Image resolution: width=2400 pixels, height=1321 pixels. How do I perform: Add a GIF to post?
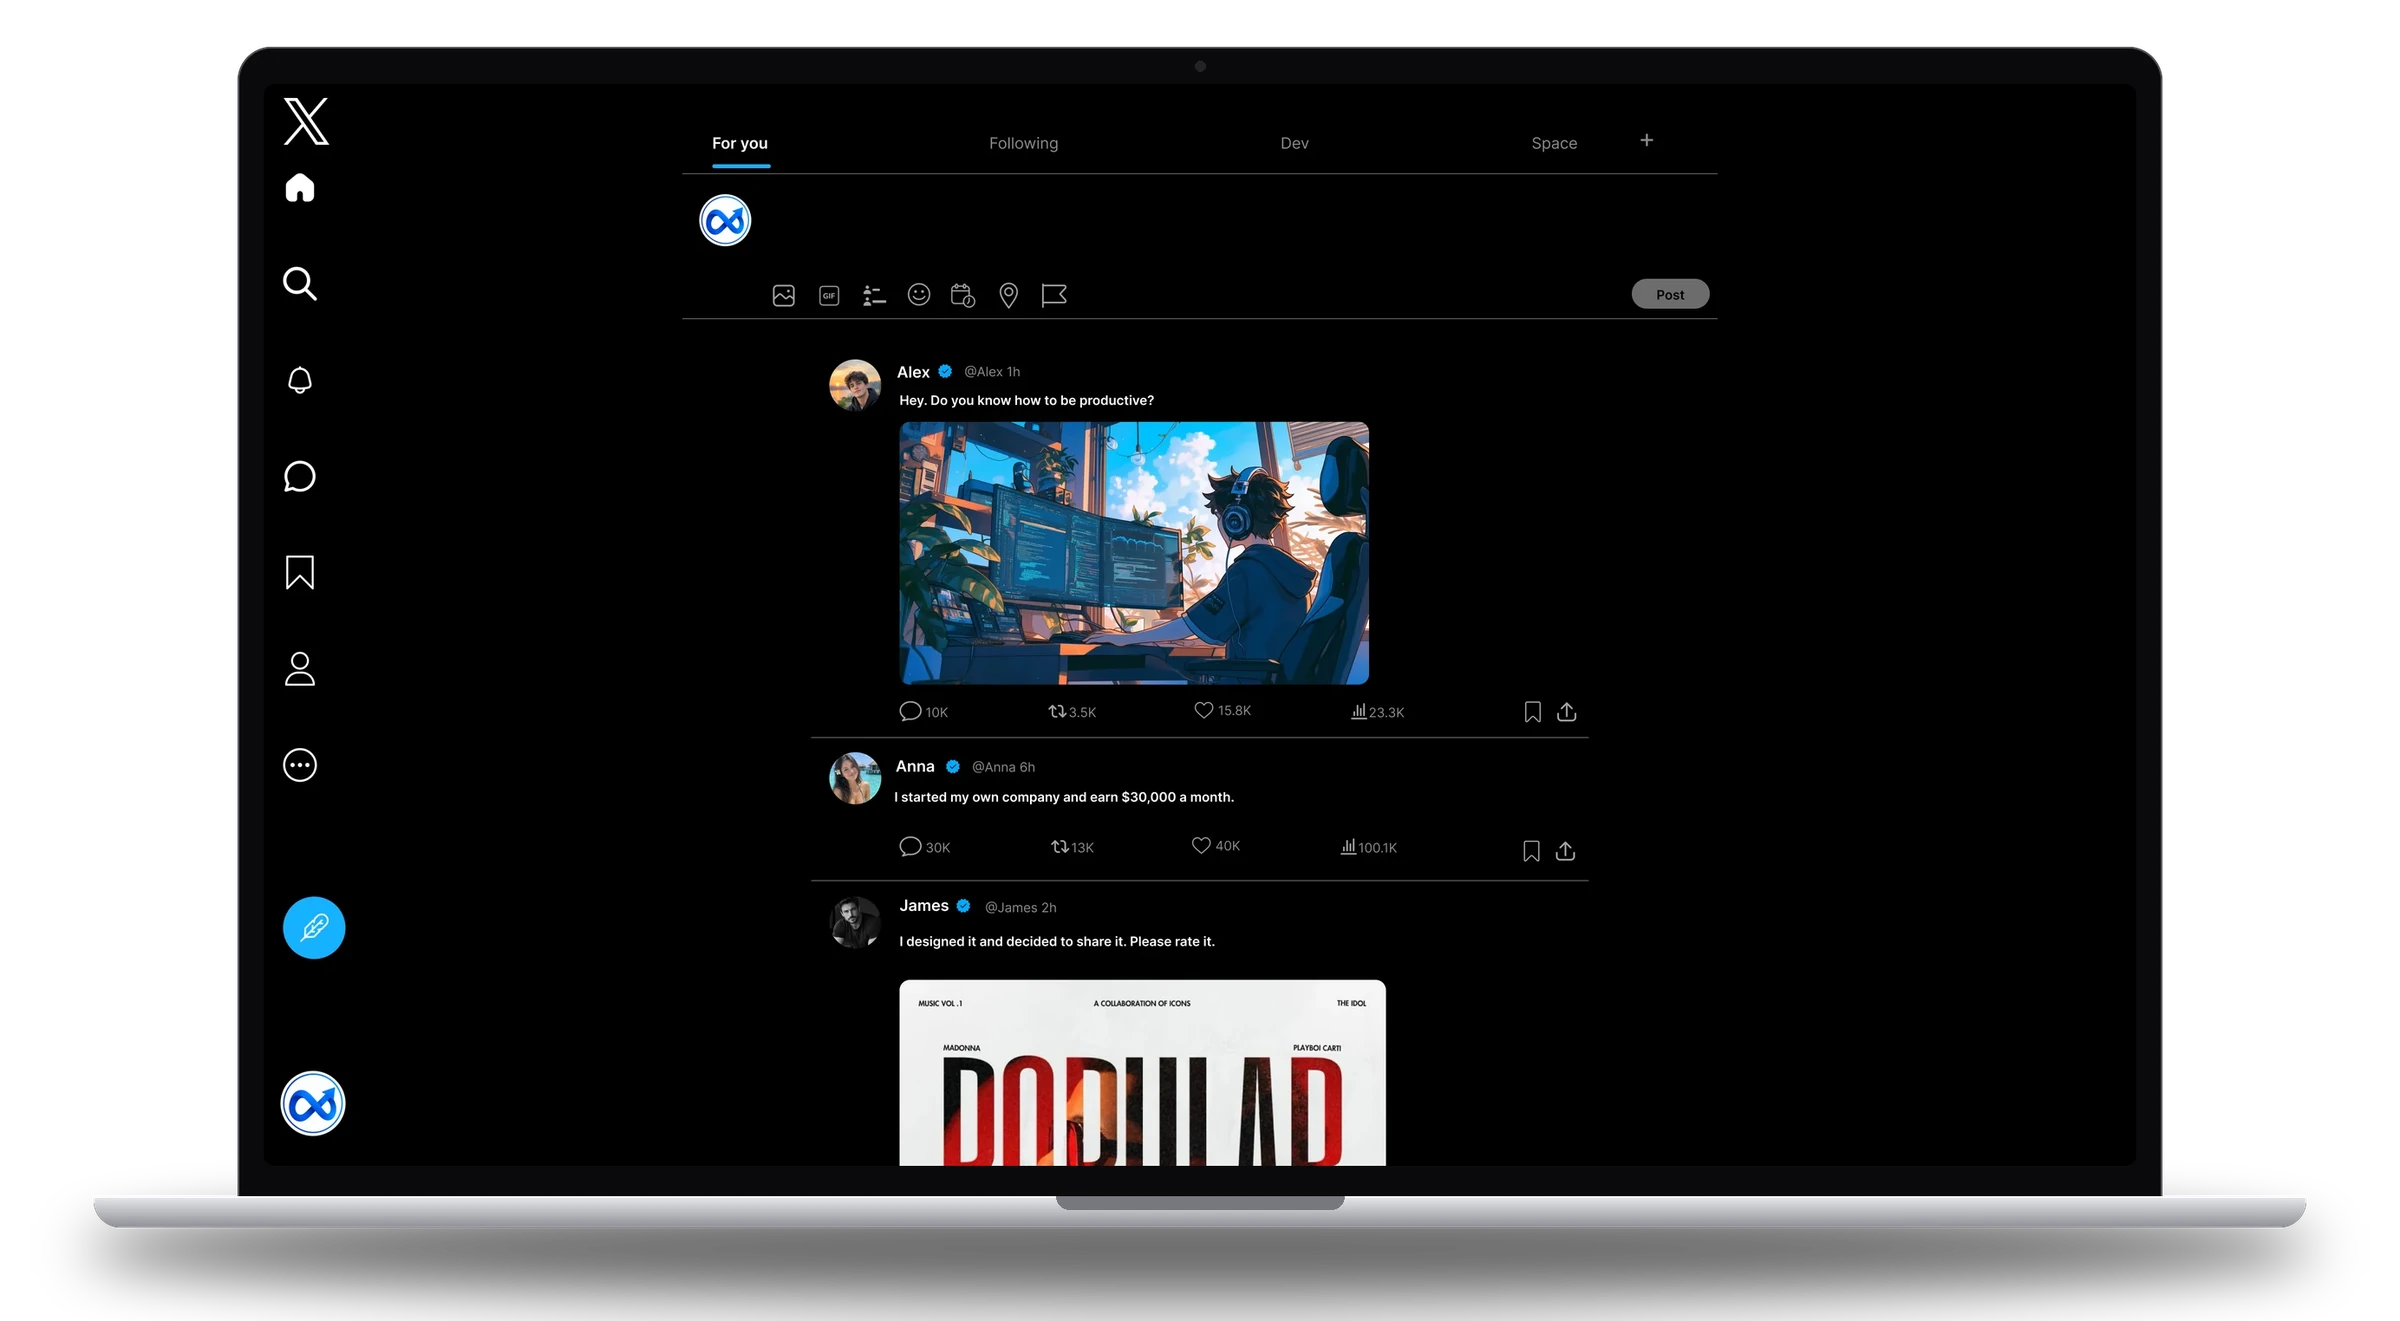pos(829,295)
